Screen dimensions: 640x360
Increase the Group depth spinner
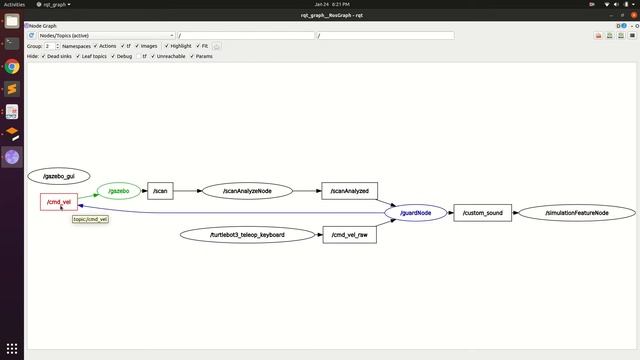coord(58,44)
